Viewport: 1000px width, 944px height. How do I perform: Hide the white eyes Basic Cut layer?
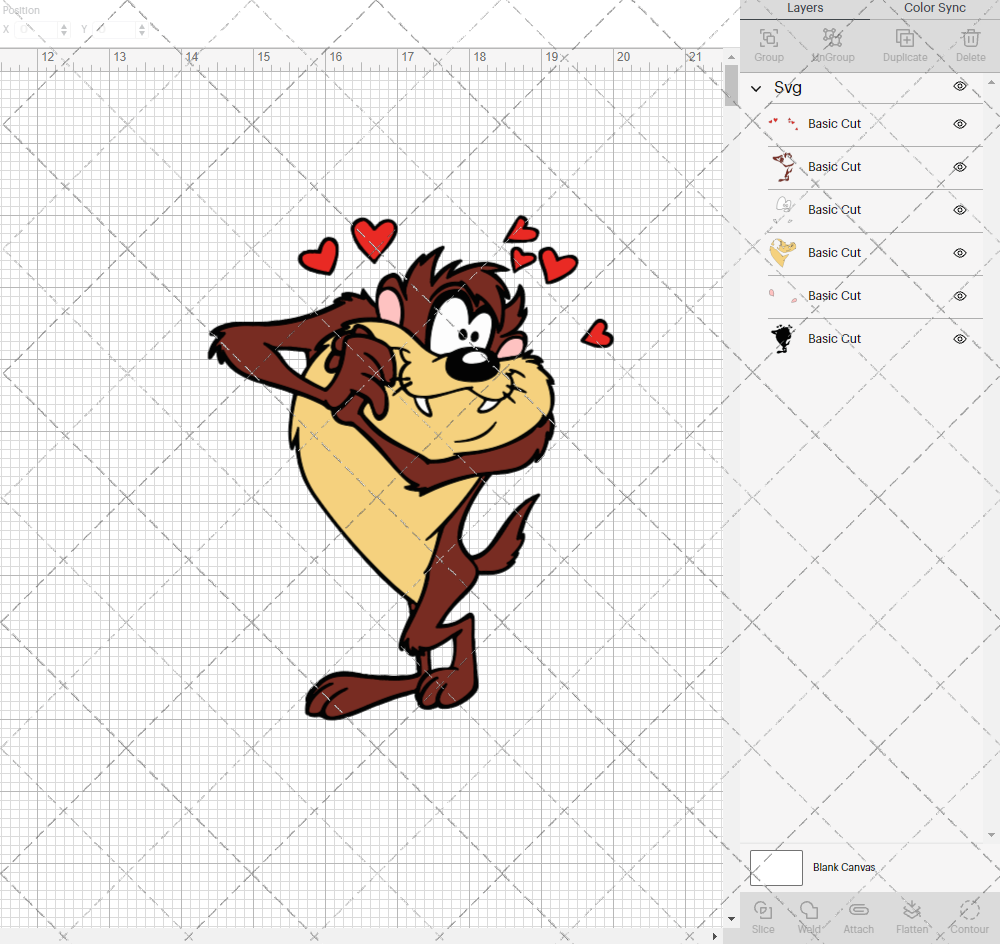pyautogui.click(x=960, y=210)
